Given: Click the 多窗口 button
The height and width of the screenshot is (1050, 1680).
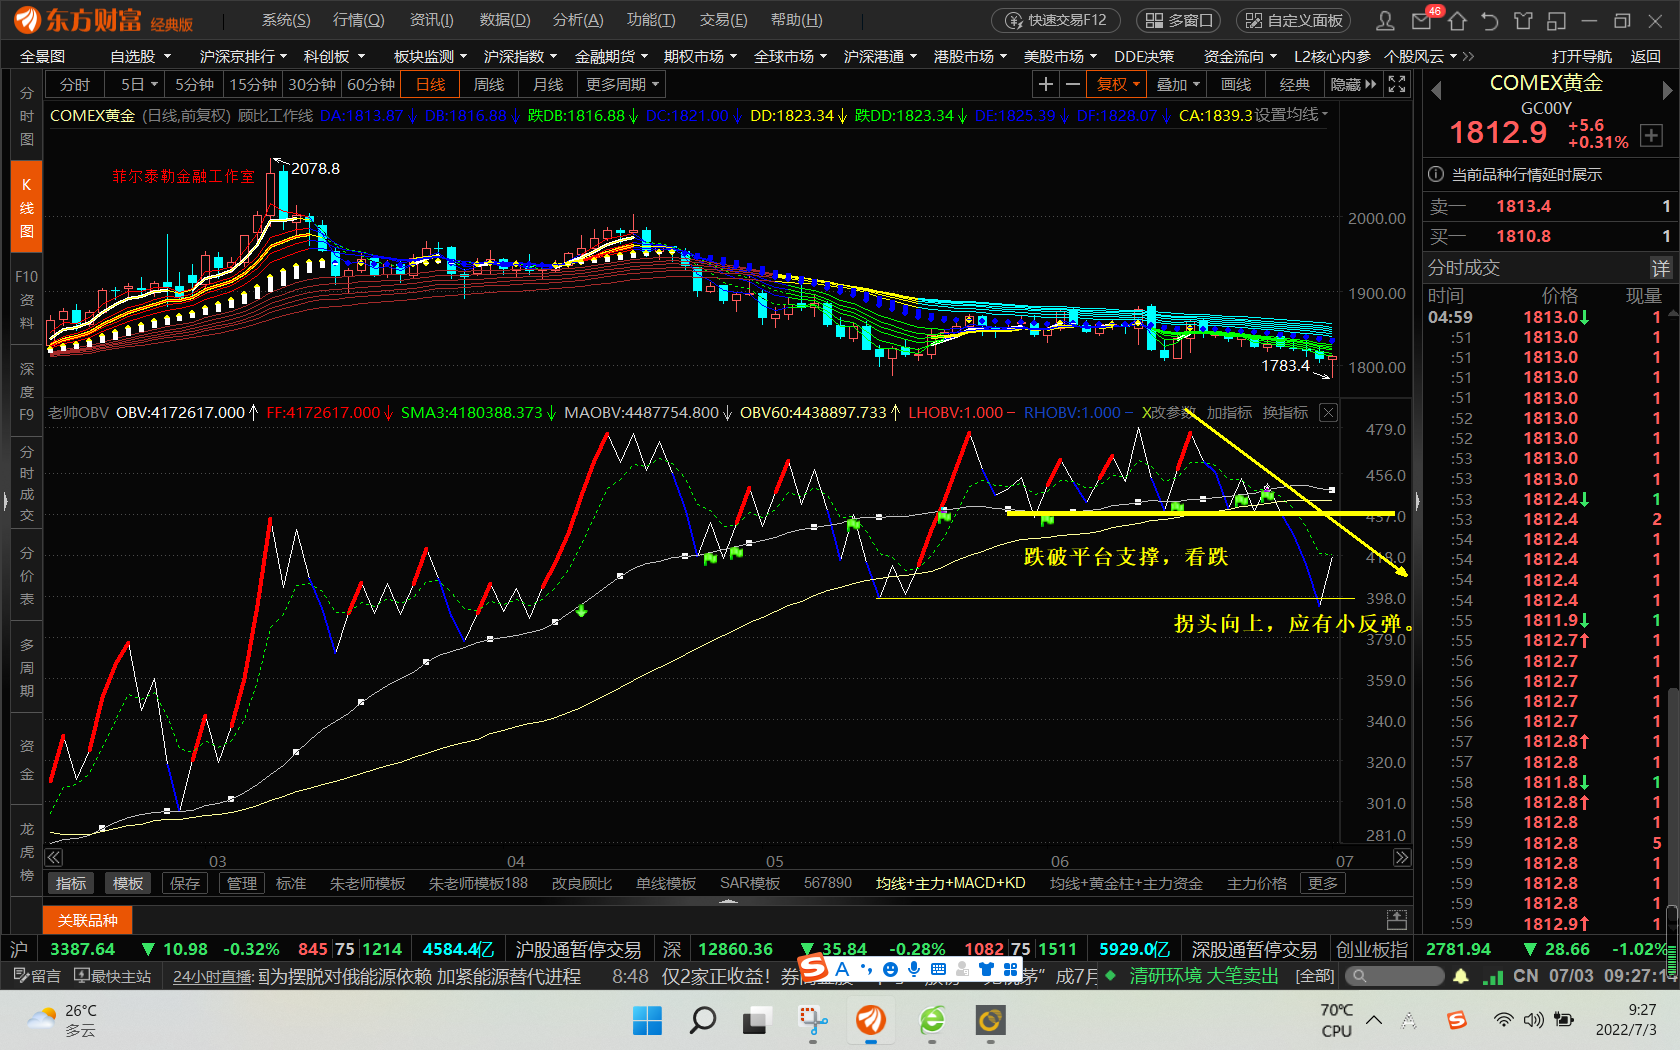Looking at the screenshot, I should (1178, 21).
